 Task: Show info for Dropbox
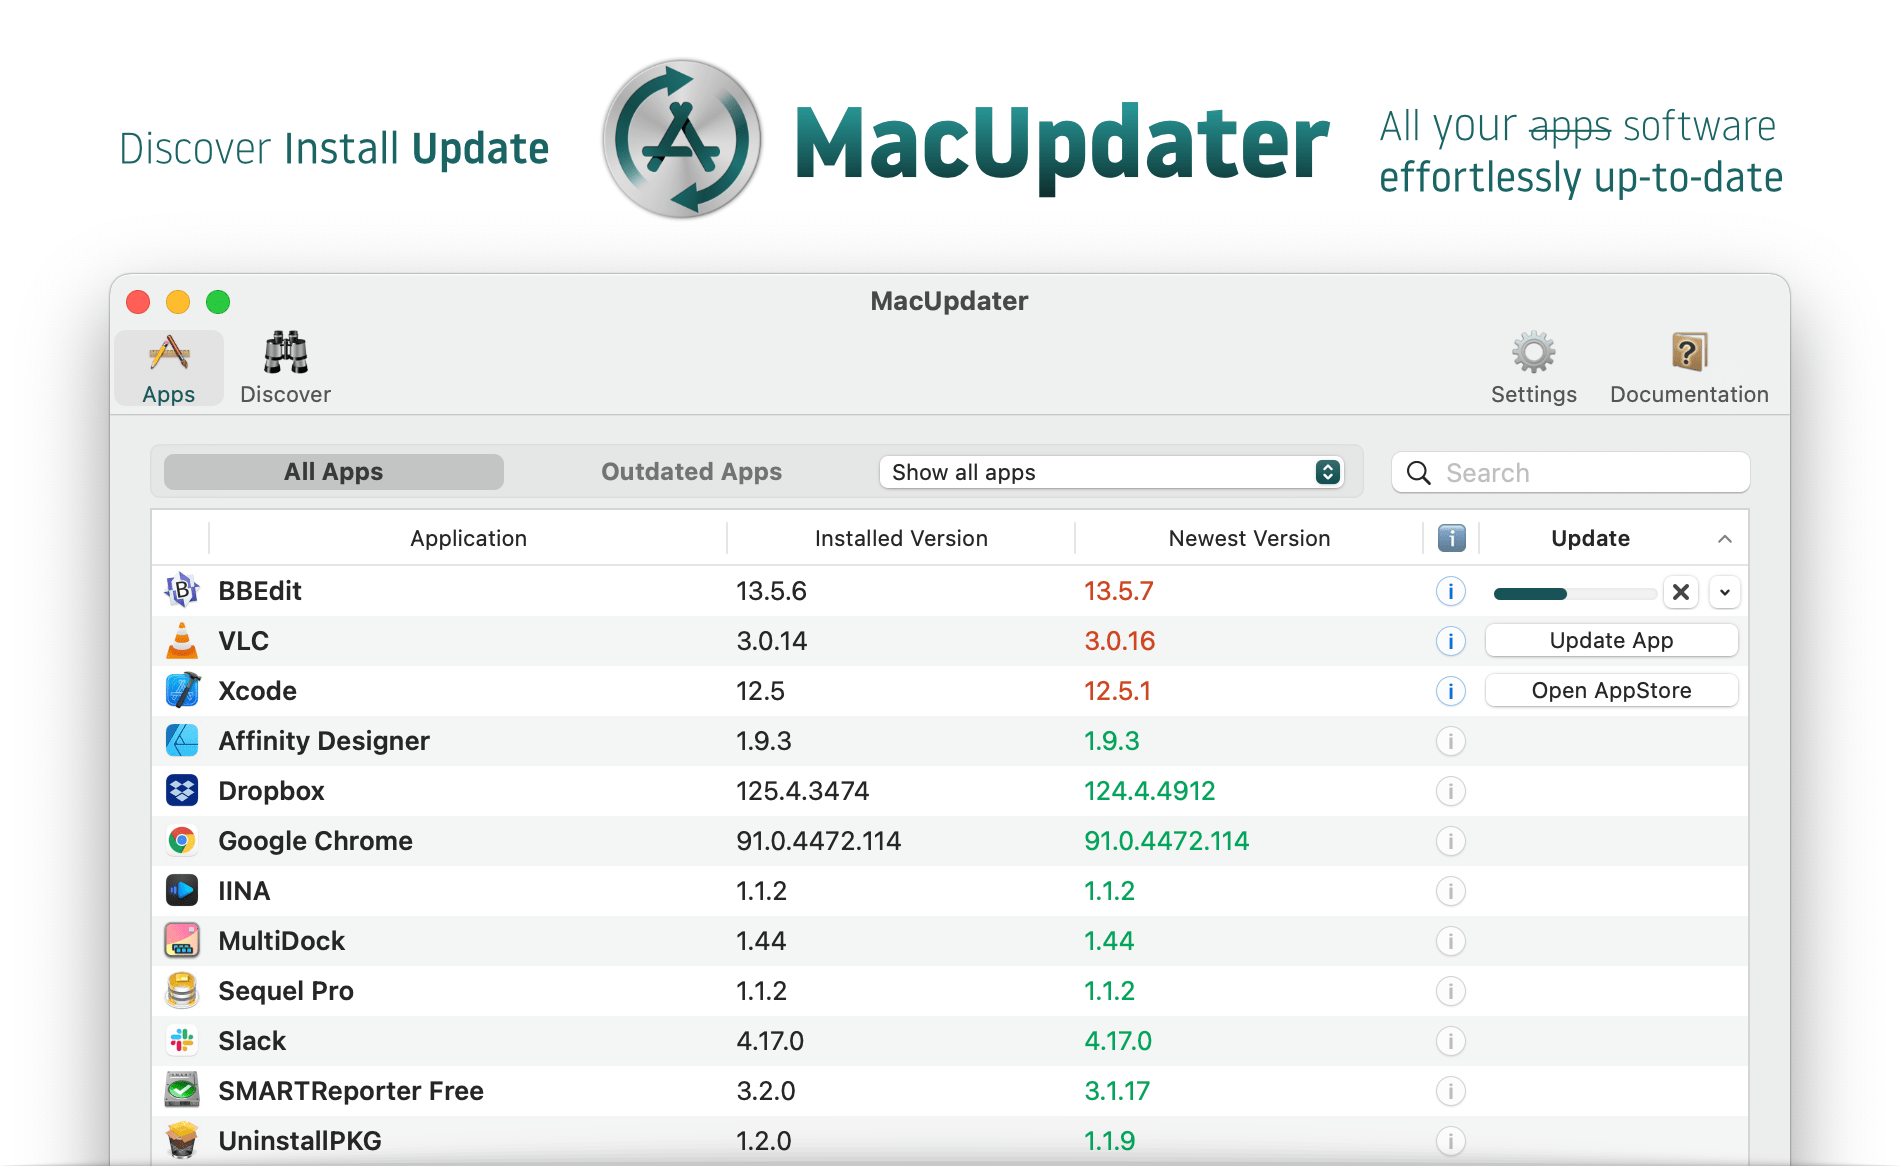coord(1451,791)
